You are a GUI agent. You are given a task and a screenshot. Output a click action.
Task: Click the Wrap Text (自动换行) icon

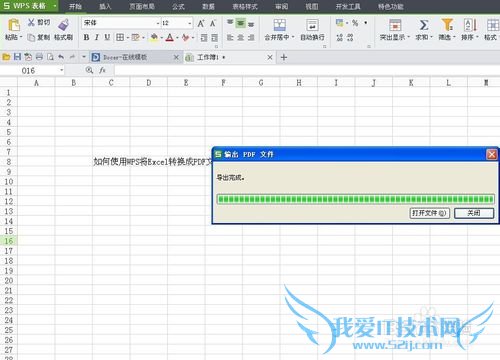(312, 25)
